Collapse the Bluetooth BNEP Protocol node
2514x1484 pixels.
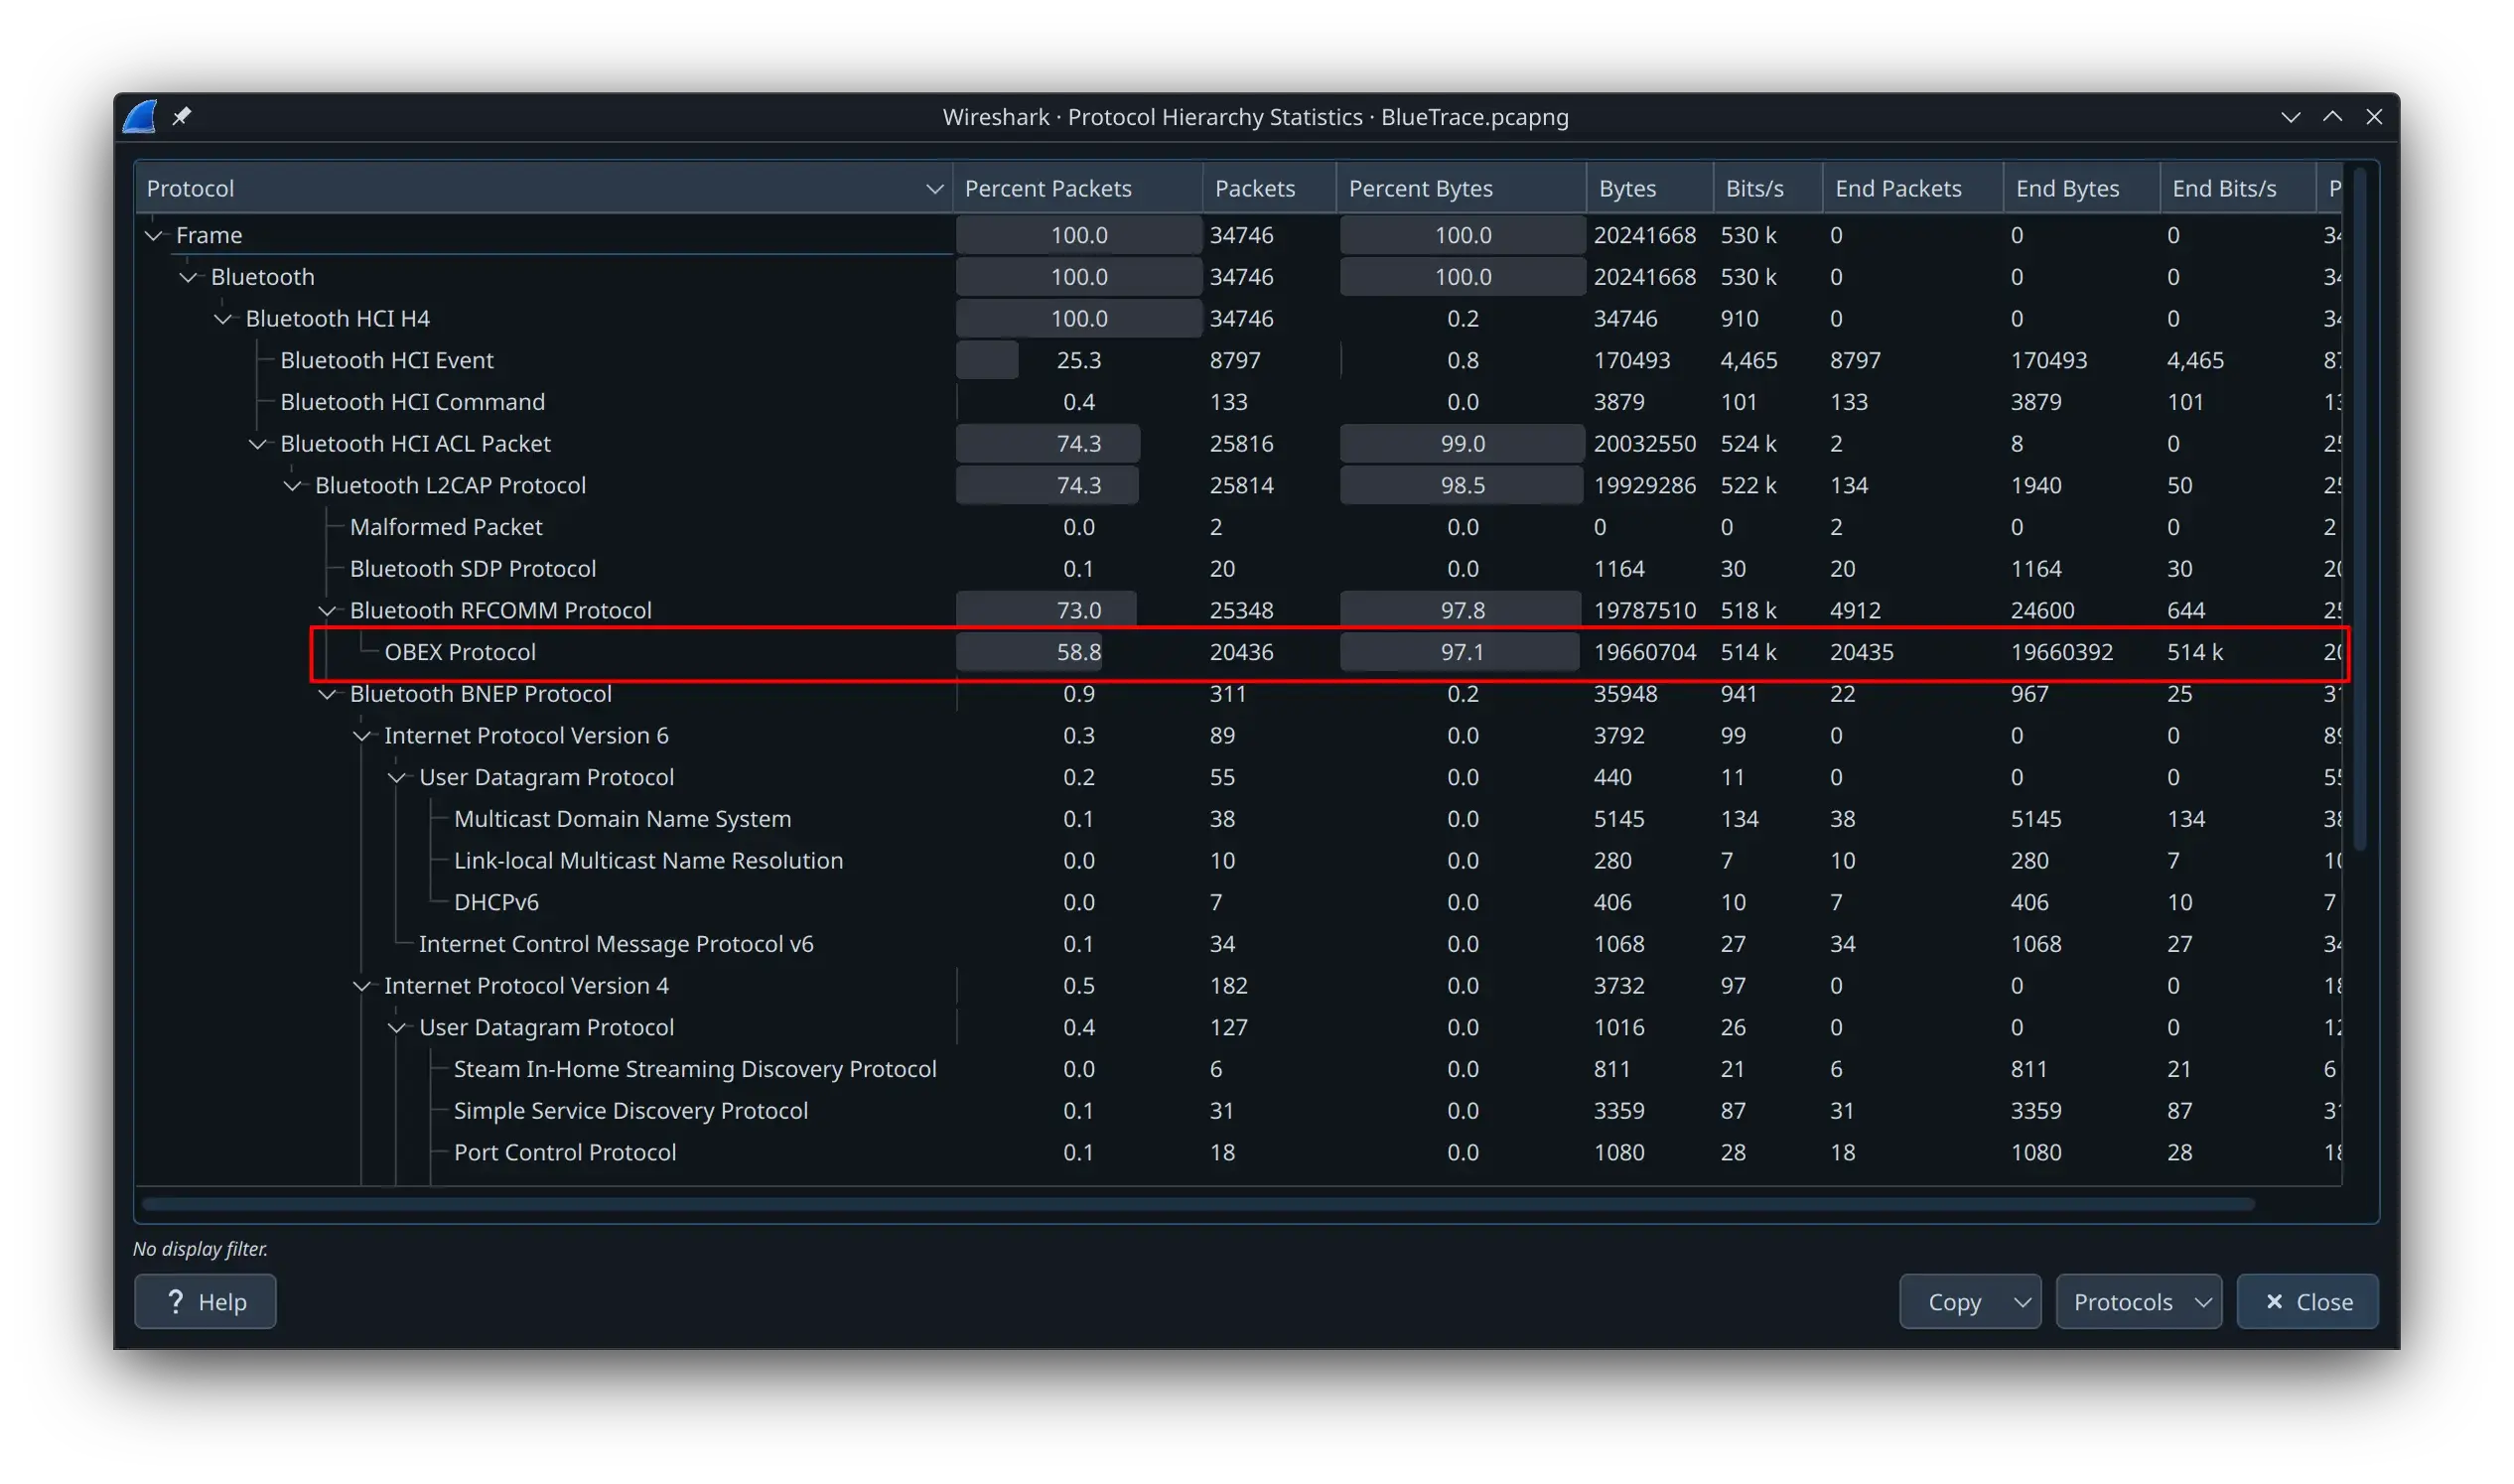coord(327,694)
